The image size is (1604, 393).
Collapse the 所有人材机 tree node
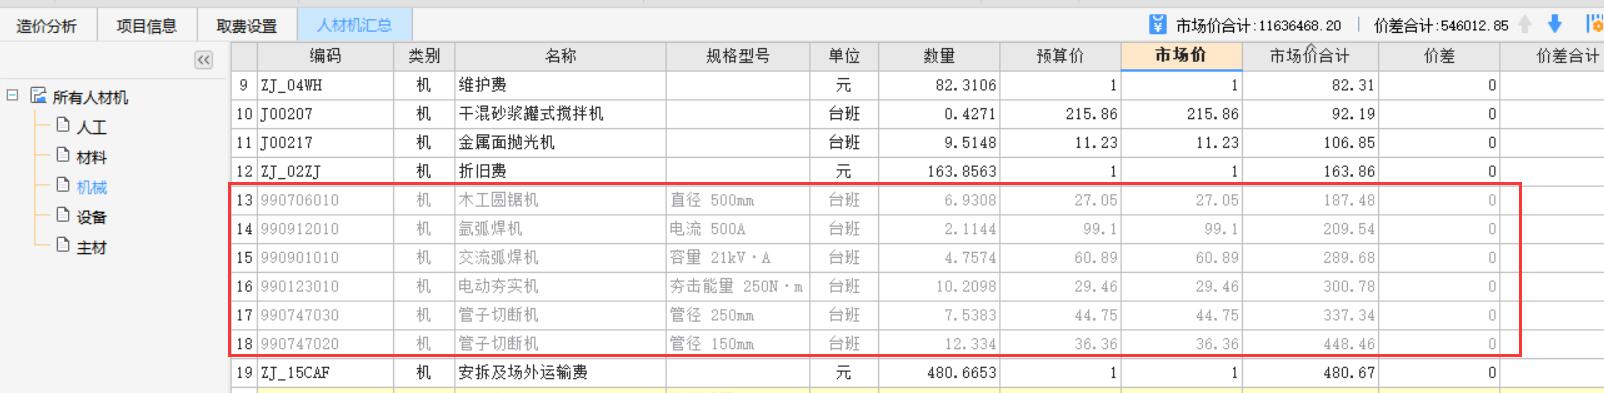pos(12,96)
